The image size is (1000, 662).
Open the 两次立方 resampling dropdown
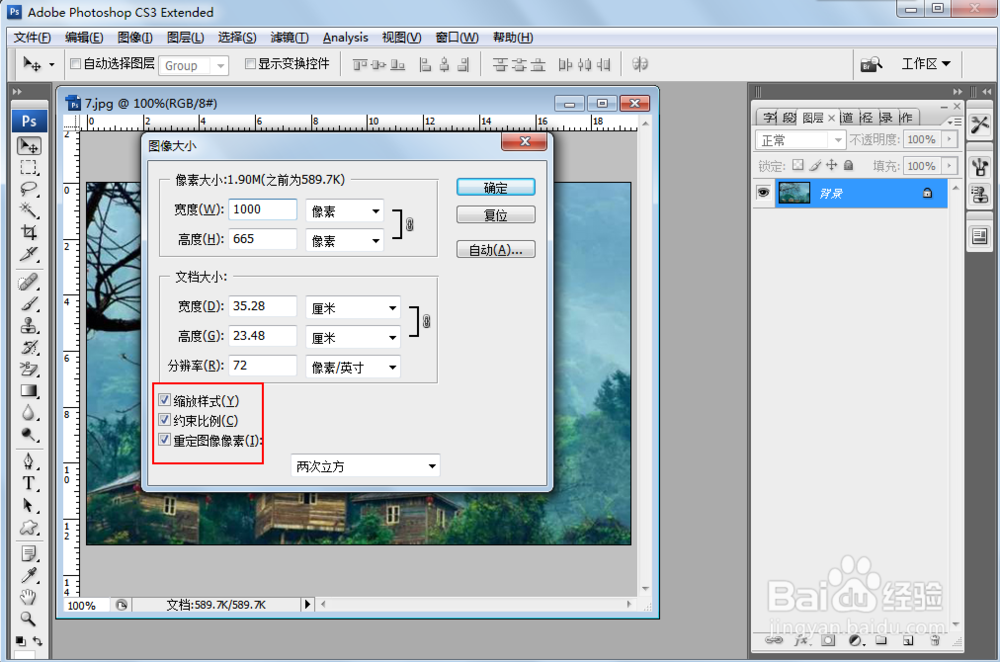coord(365,465)
